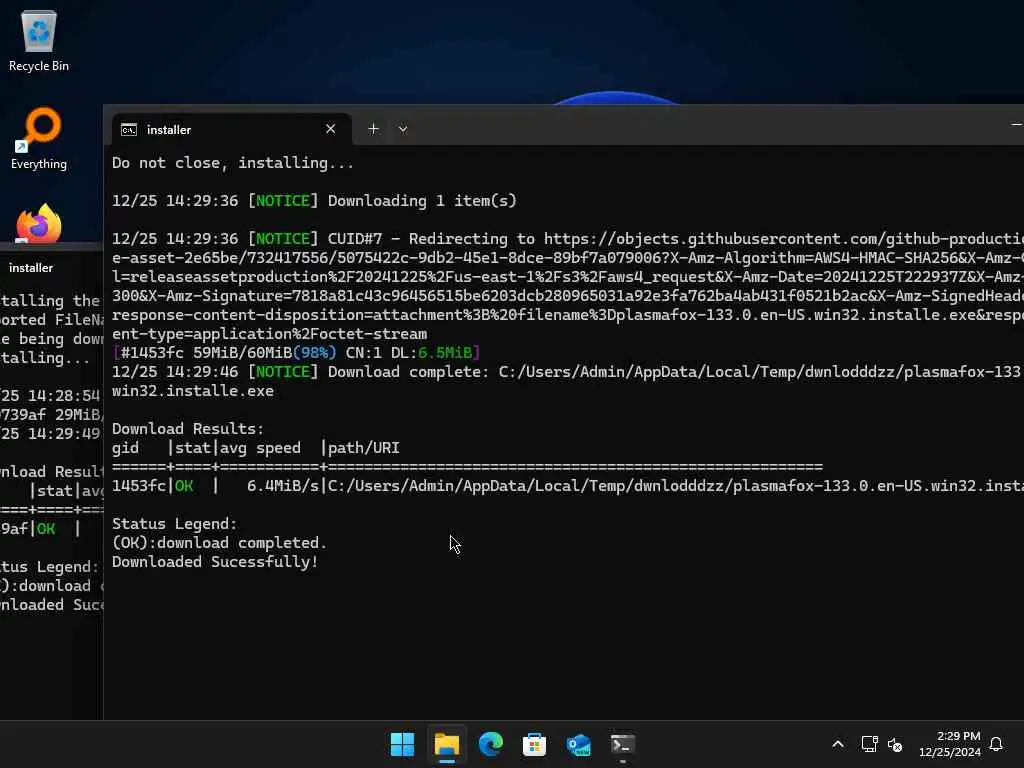Click the 6.4MiB/s average speed value

tap(283, 486)
